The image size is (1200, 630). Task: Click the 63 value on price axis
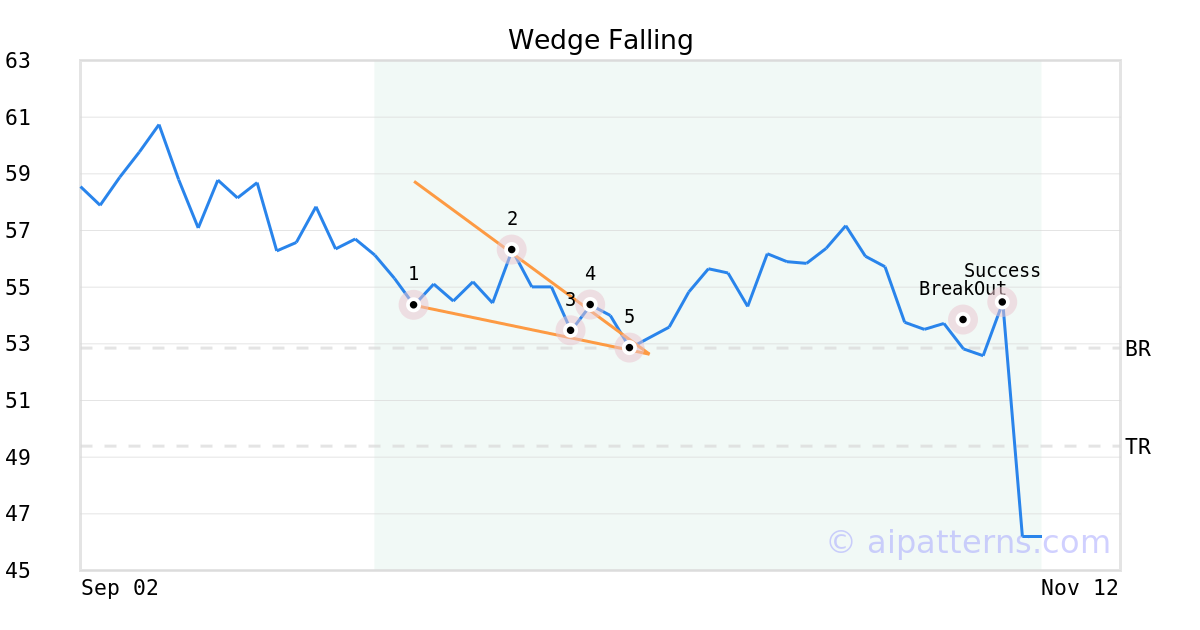tap(18, 61)
